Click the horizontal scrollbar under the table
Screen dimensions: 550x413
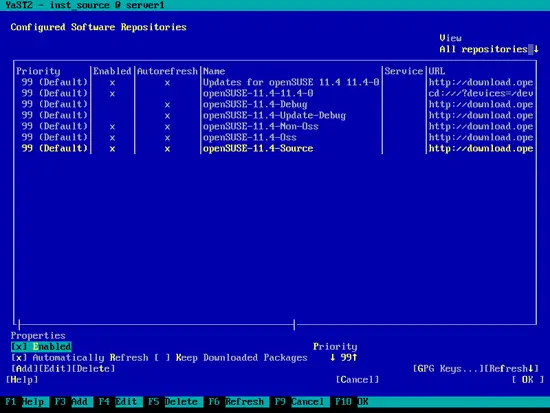(x=156, y=325)
